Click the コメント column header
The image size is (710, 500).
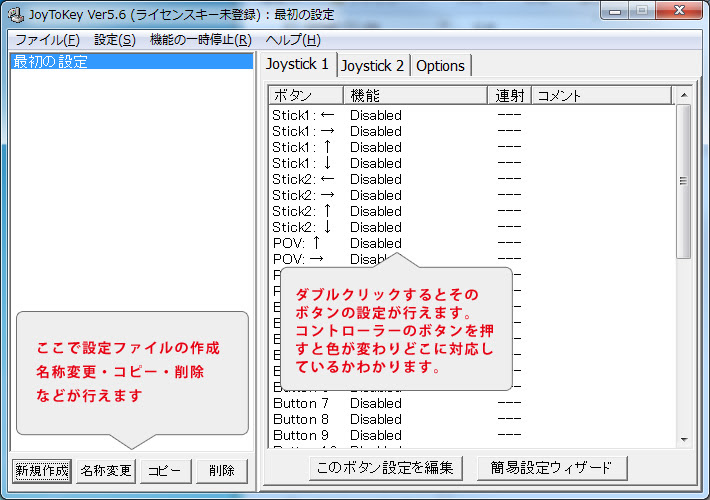click(602, 96)
